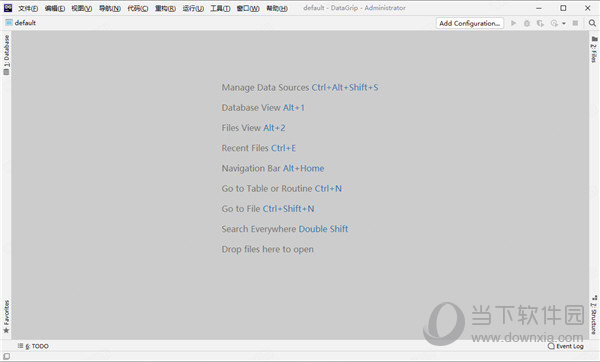Click the Add Configuration button
The image size is (600, 362).
(x=470, y=23)
